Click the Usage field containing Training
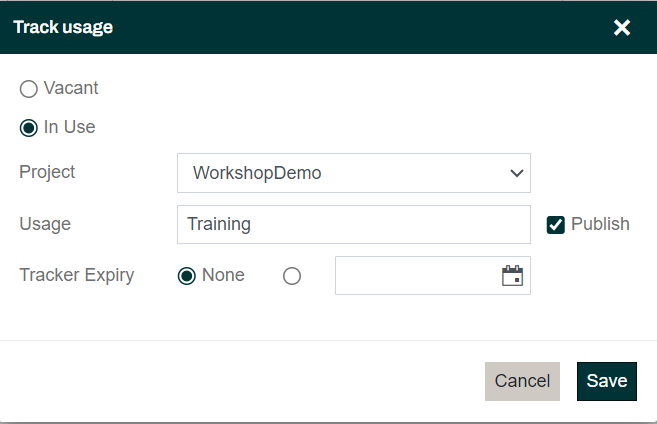657x424 pixels. point(353,224)
